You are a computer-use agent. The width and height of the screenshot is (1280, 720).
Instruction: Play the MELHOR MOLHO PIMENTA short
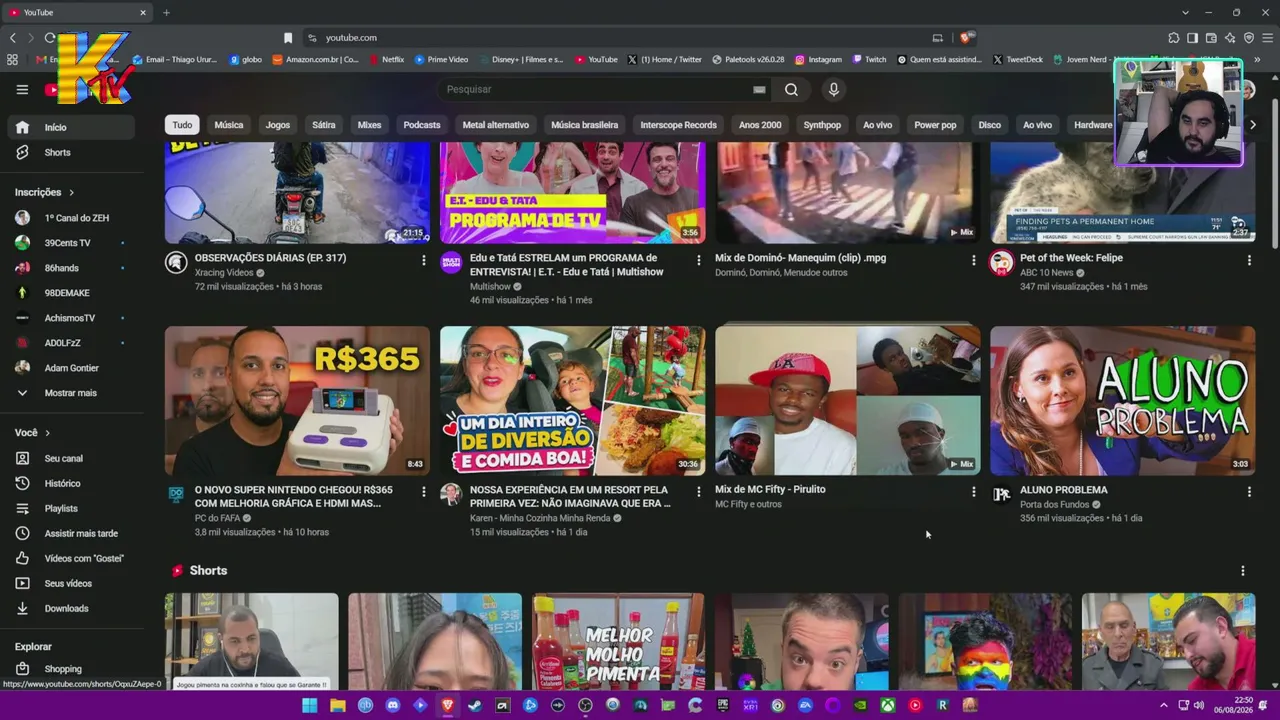618,641
